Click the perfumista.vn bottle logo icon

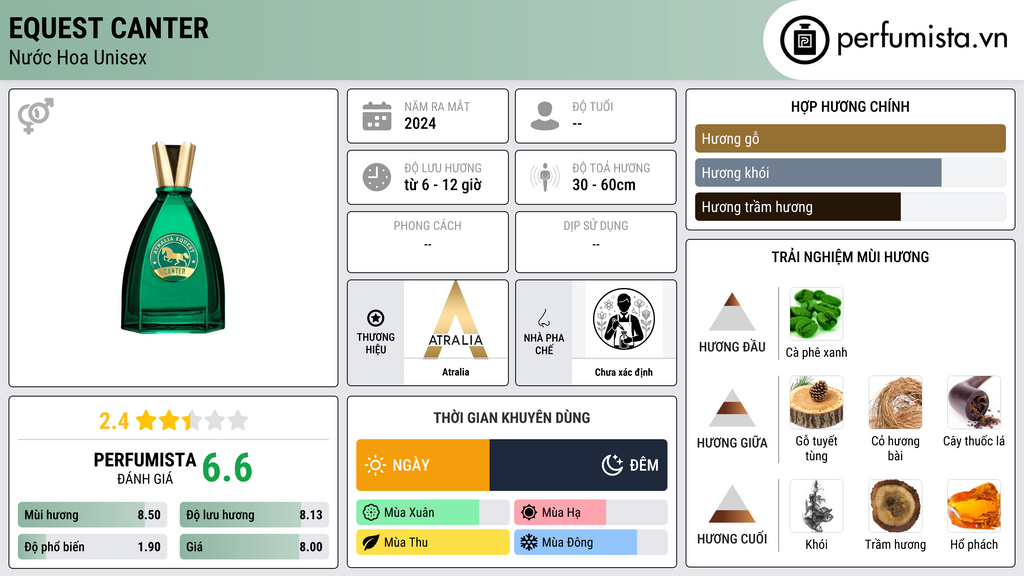click(804, 40)
